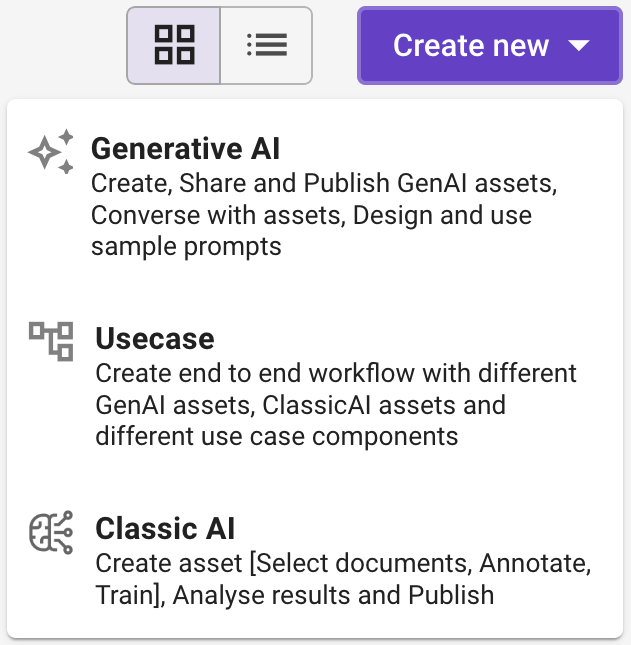This screenshot has width=631, height=645.
Task: Click the 'sample prompts' line of text
Action: (x=186, y=247)
